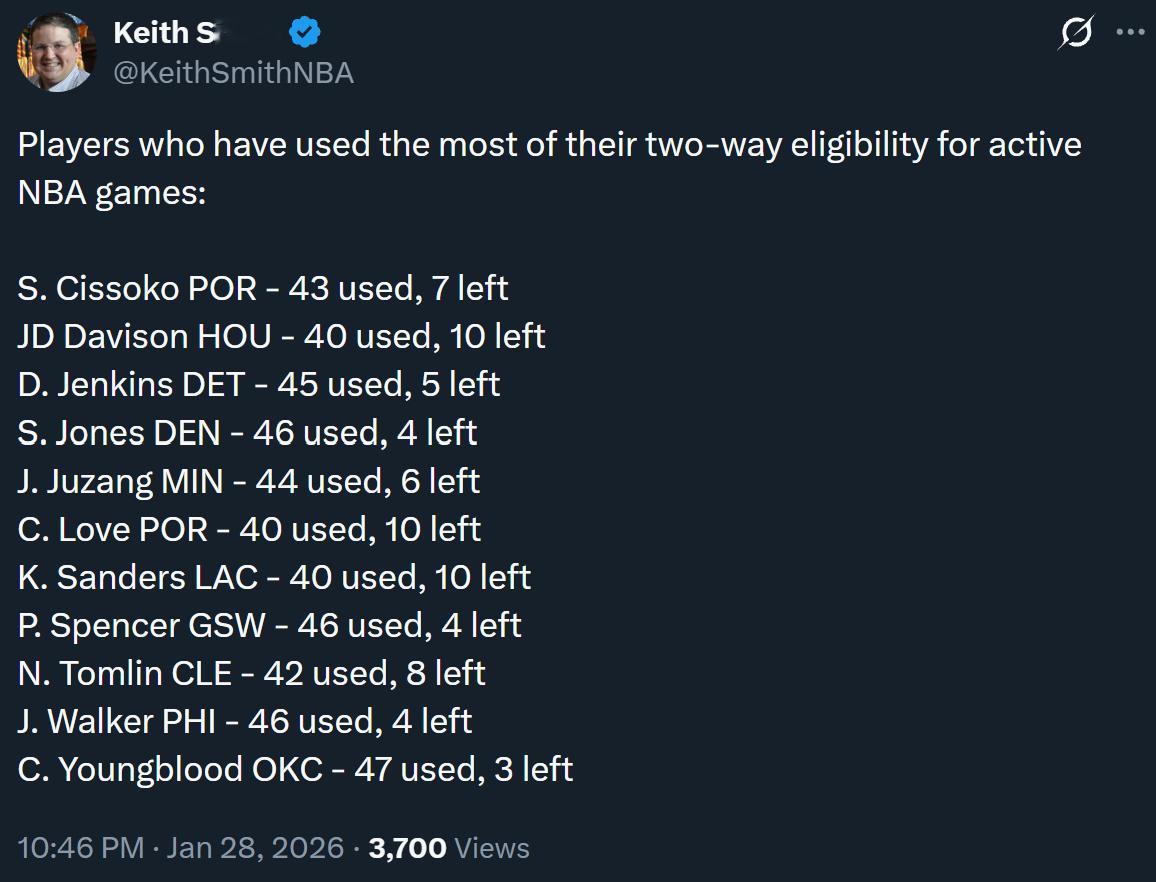Open Keith's profile photo avatar
This screenshot has width=1156, height=882.
(x=56, y=52)
